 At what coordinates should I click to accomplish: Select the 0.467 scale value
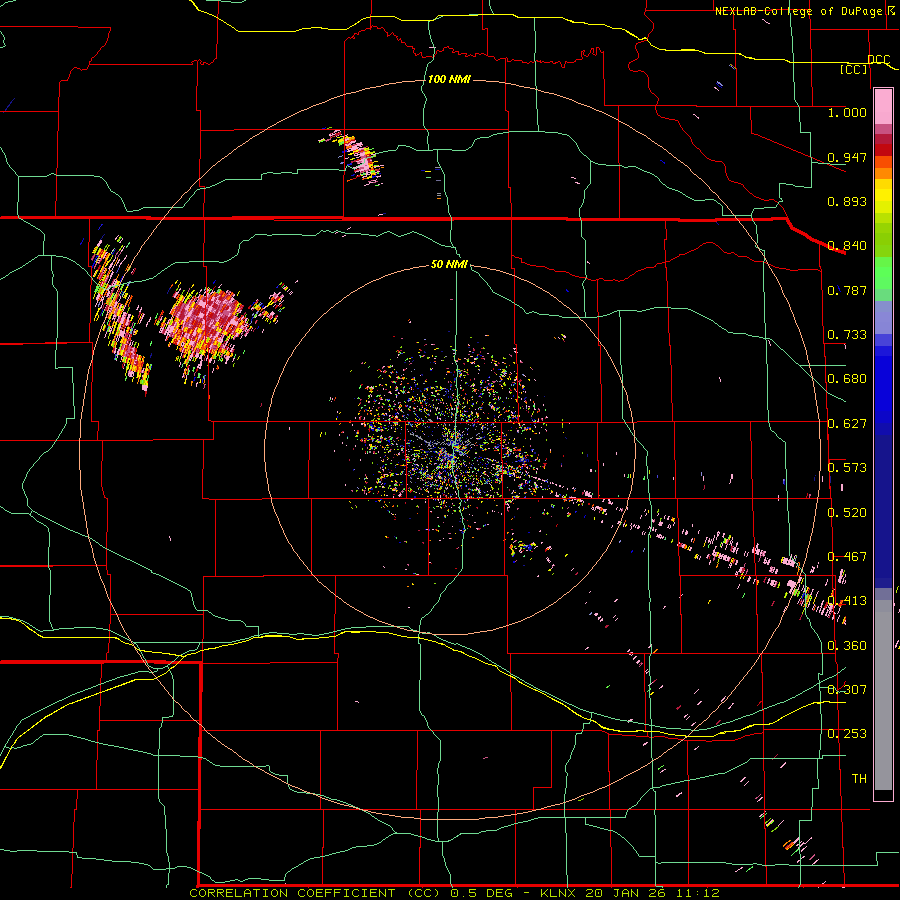coord(847,557)
